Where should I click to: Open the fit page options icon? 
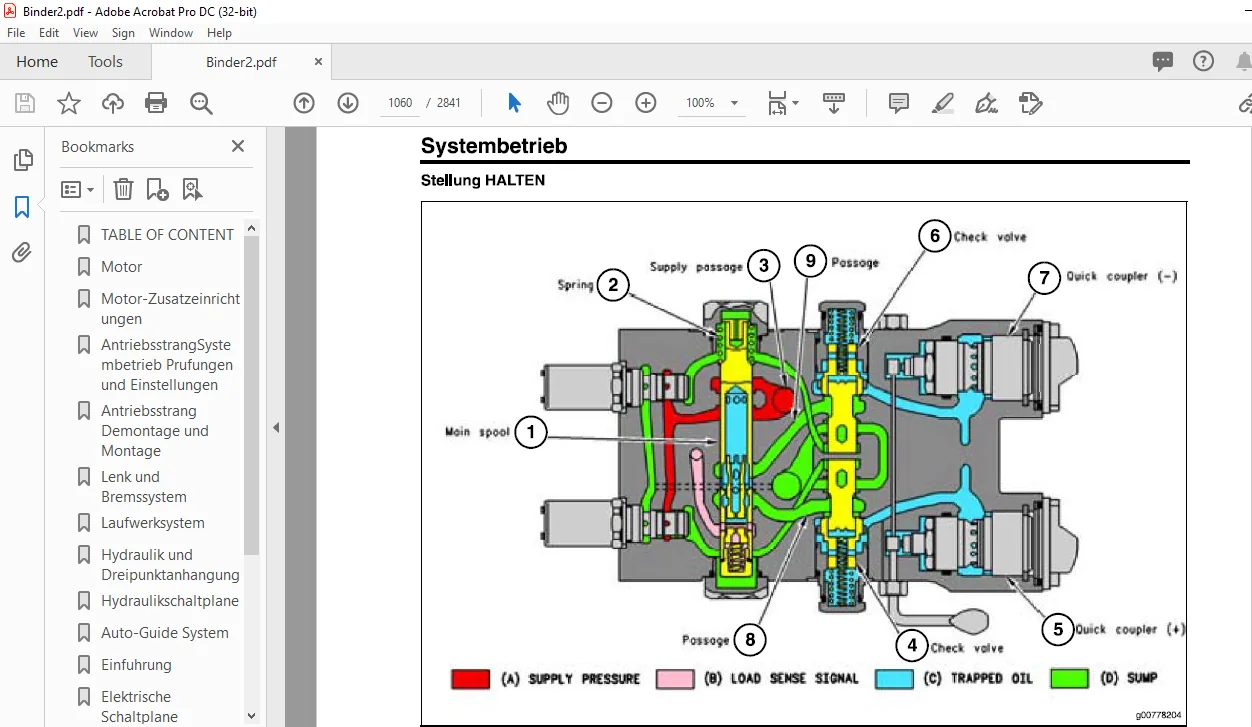[x=783, y=103]
